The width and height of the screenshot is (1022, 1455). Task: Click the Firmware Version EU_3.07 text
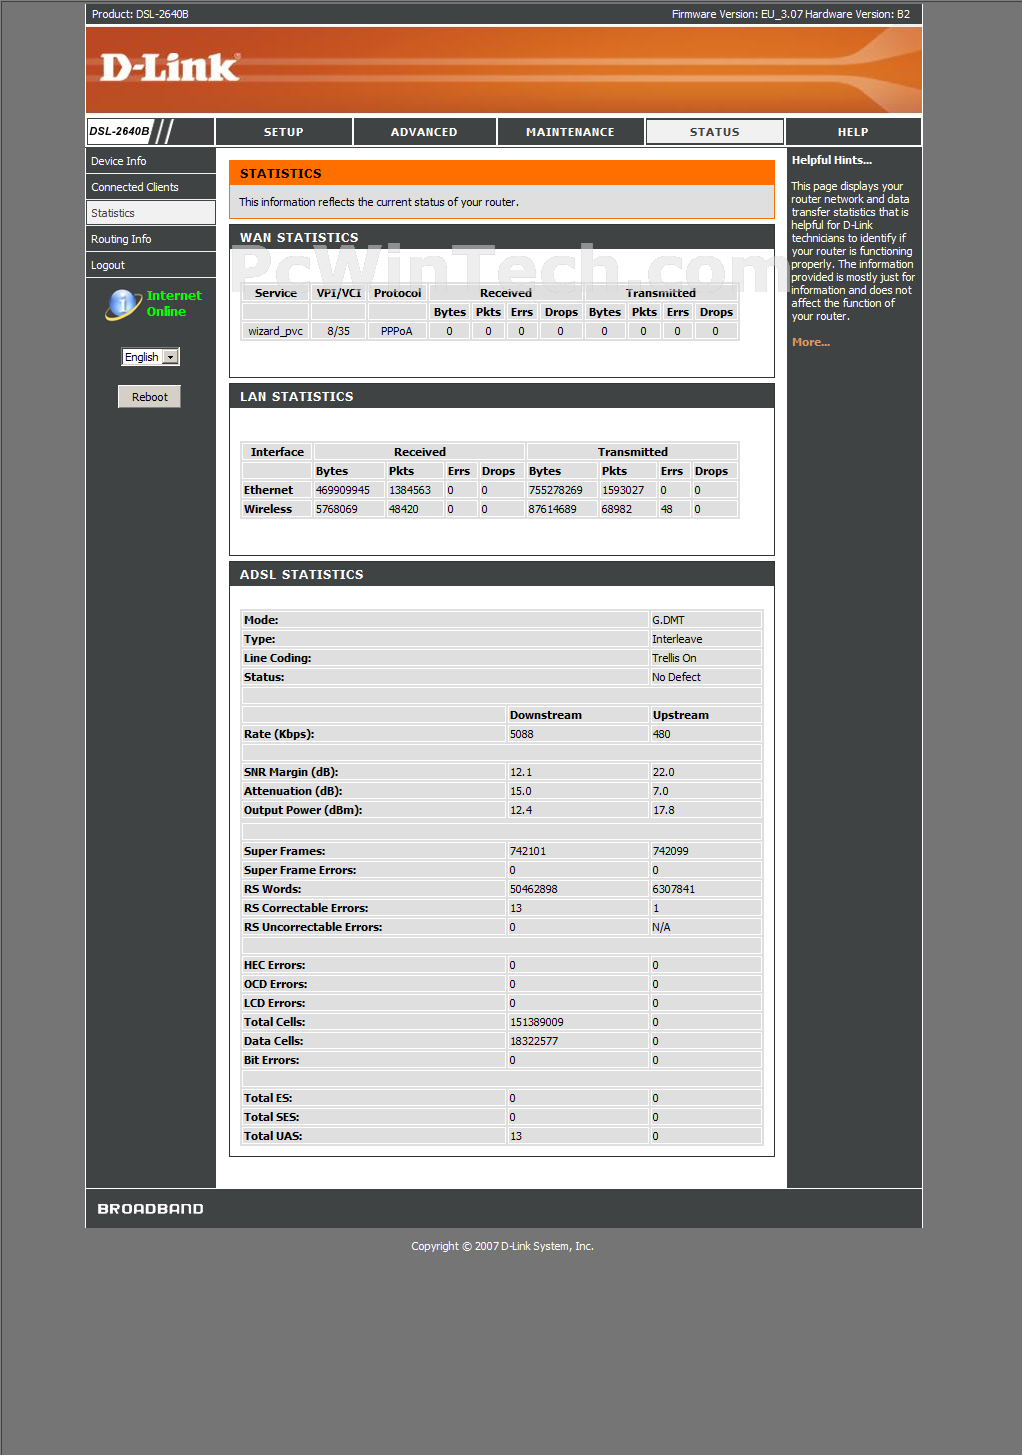pyautogui.click(x=737, y=14)
